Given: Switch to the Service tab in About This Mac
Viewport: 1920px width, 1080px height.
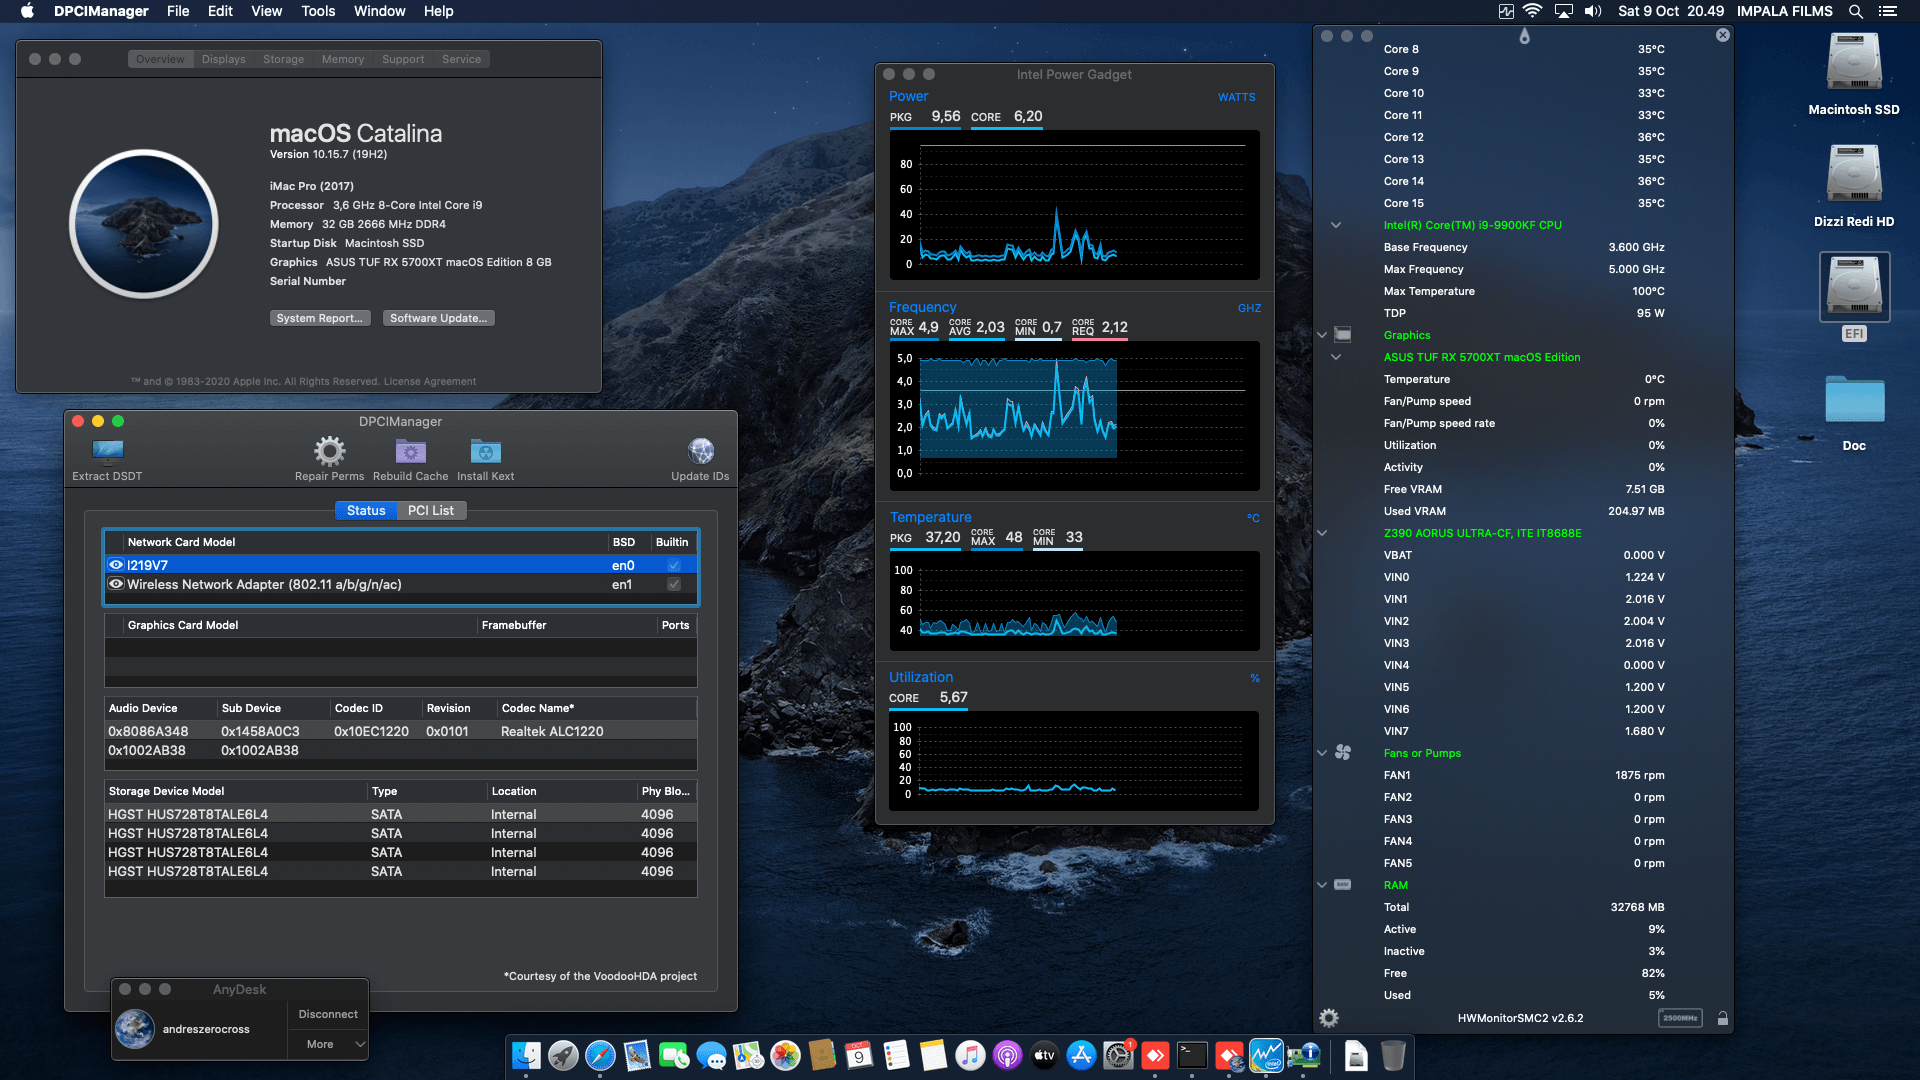Looking at the screenshot, I should coord(461,59).
